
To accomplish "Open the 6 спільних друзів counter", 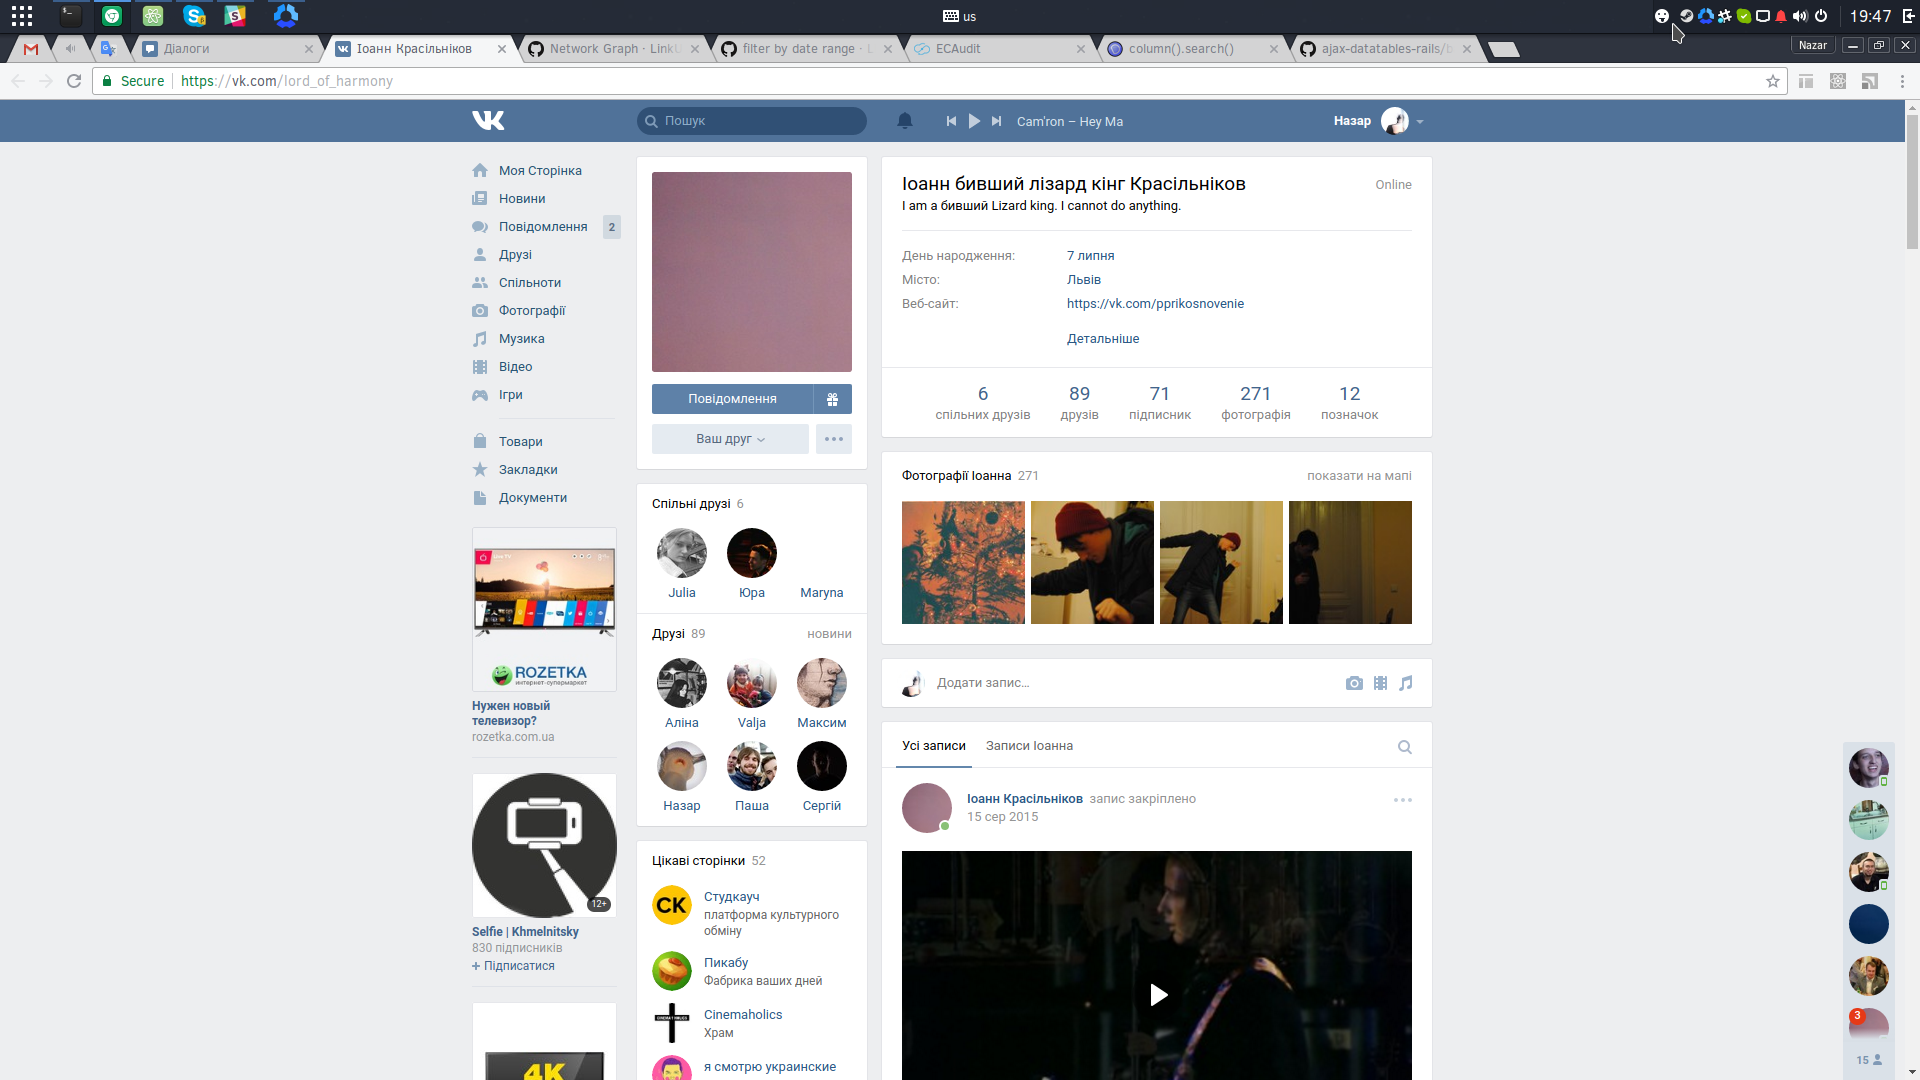I will tap(983, 403).
